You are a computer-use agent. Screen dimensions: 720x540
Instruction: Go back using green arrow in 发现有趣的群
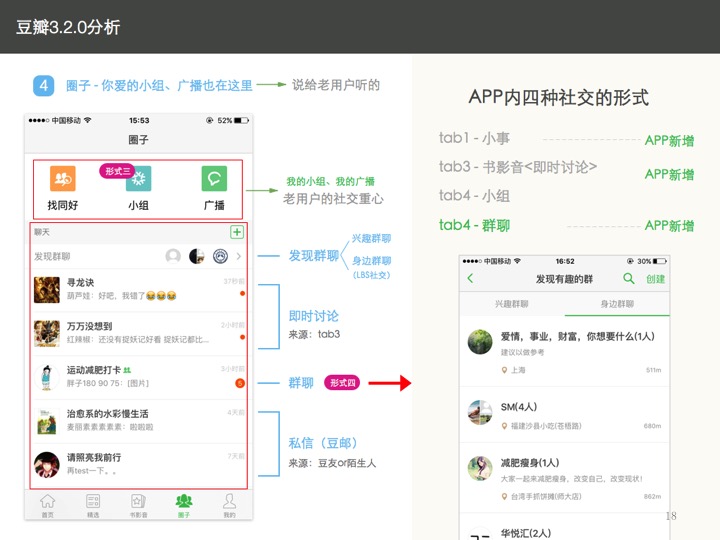(470, 278)
